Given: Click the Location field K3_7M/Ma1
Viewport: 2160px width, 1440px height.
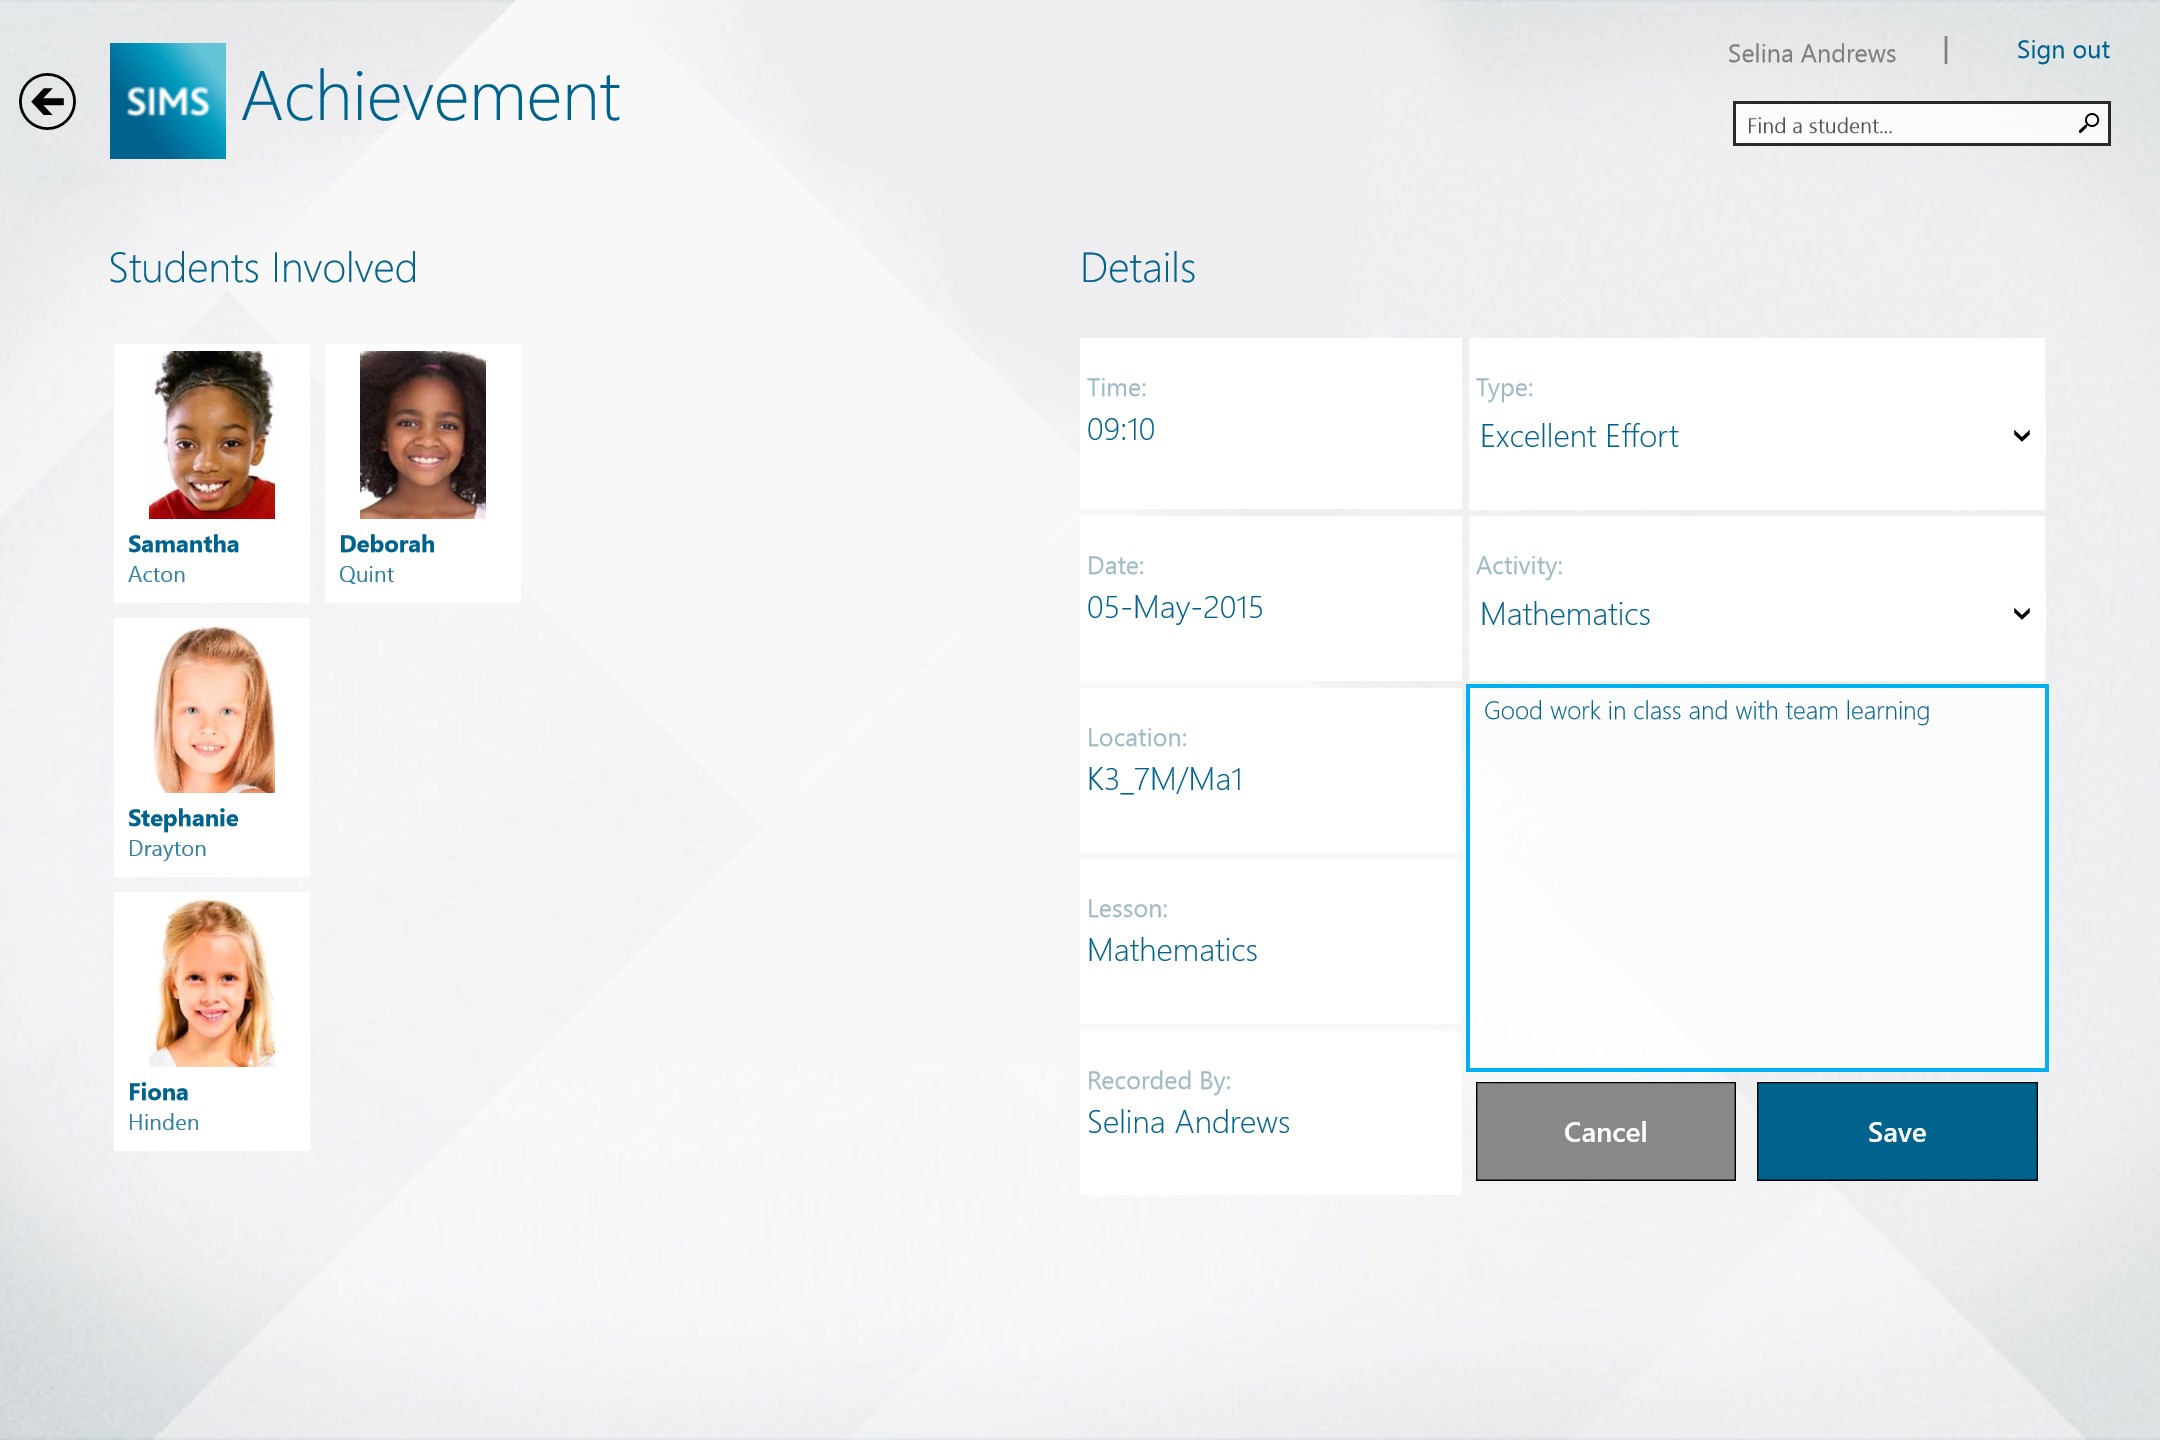Looking at the screenshot, I should click(1165, 780).
